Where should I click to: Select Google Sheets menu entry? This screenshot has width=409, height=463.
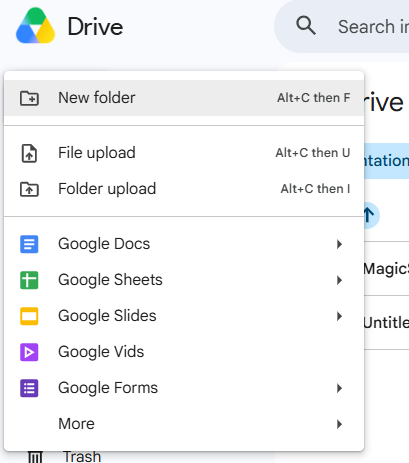point(184,280)
